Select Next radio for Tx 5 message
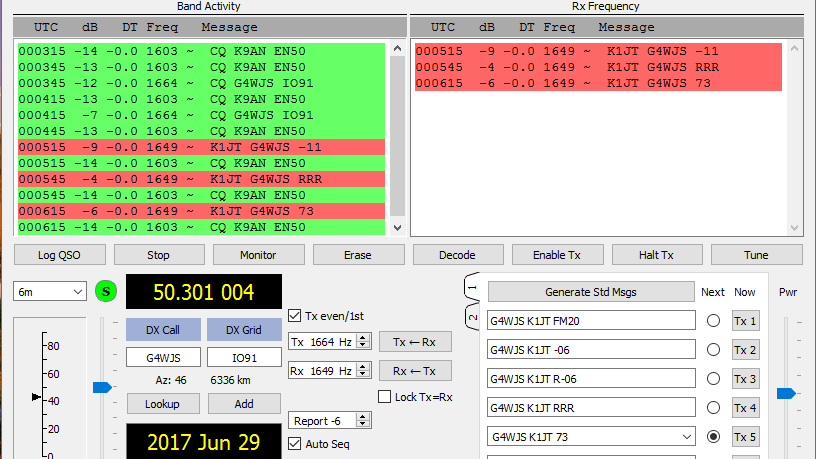This screenshot has width=816, height=459. (x=713, y=437)
